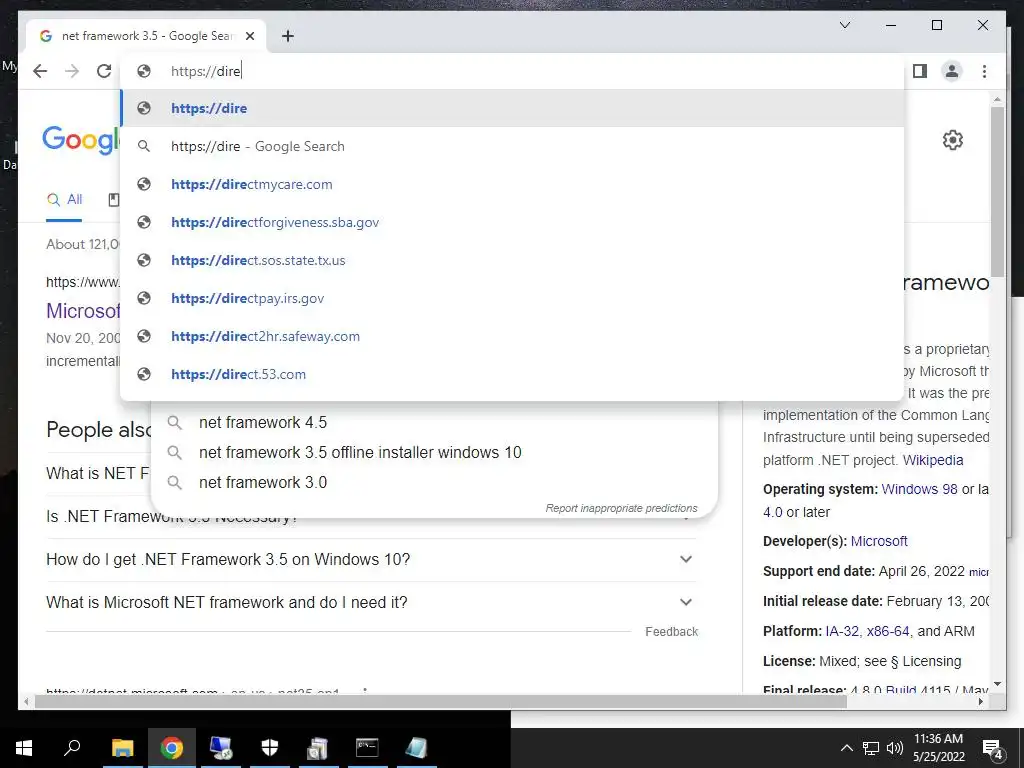Click the Chrome taskbar icon

click(x=171, y=748)
